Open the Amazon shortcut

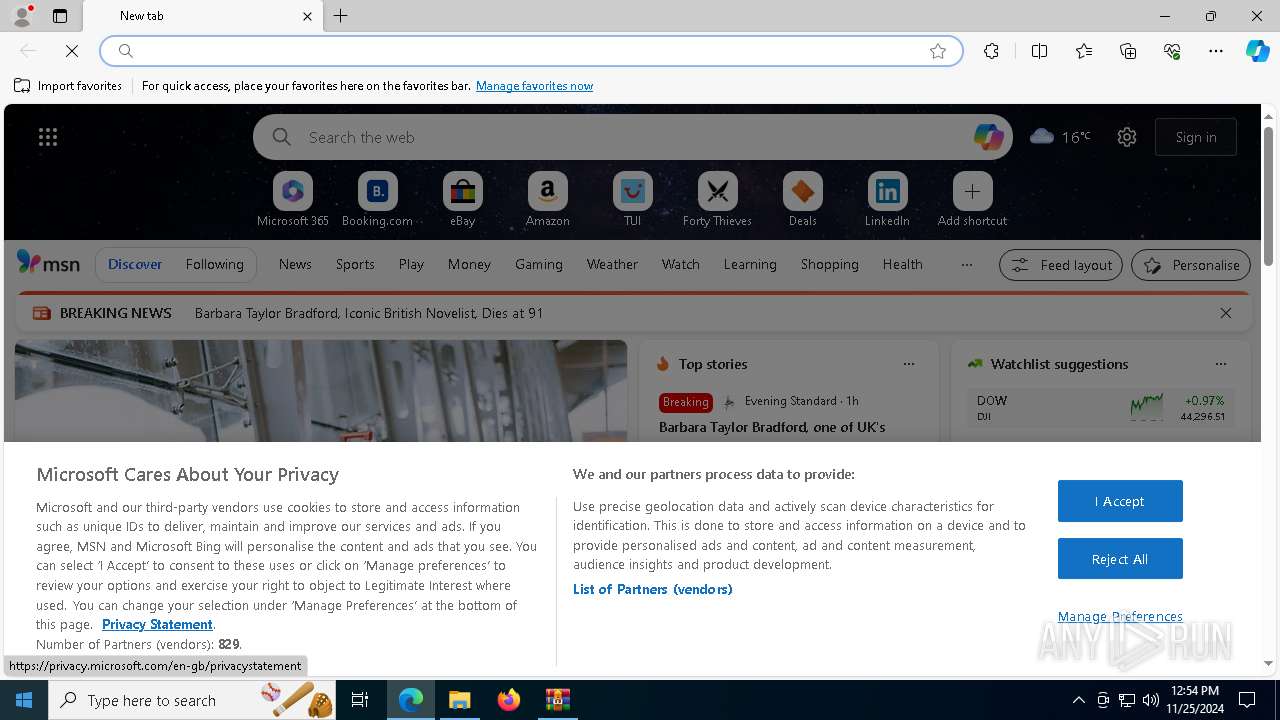click(547, 200)
